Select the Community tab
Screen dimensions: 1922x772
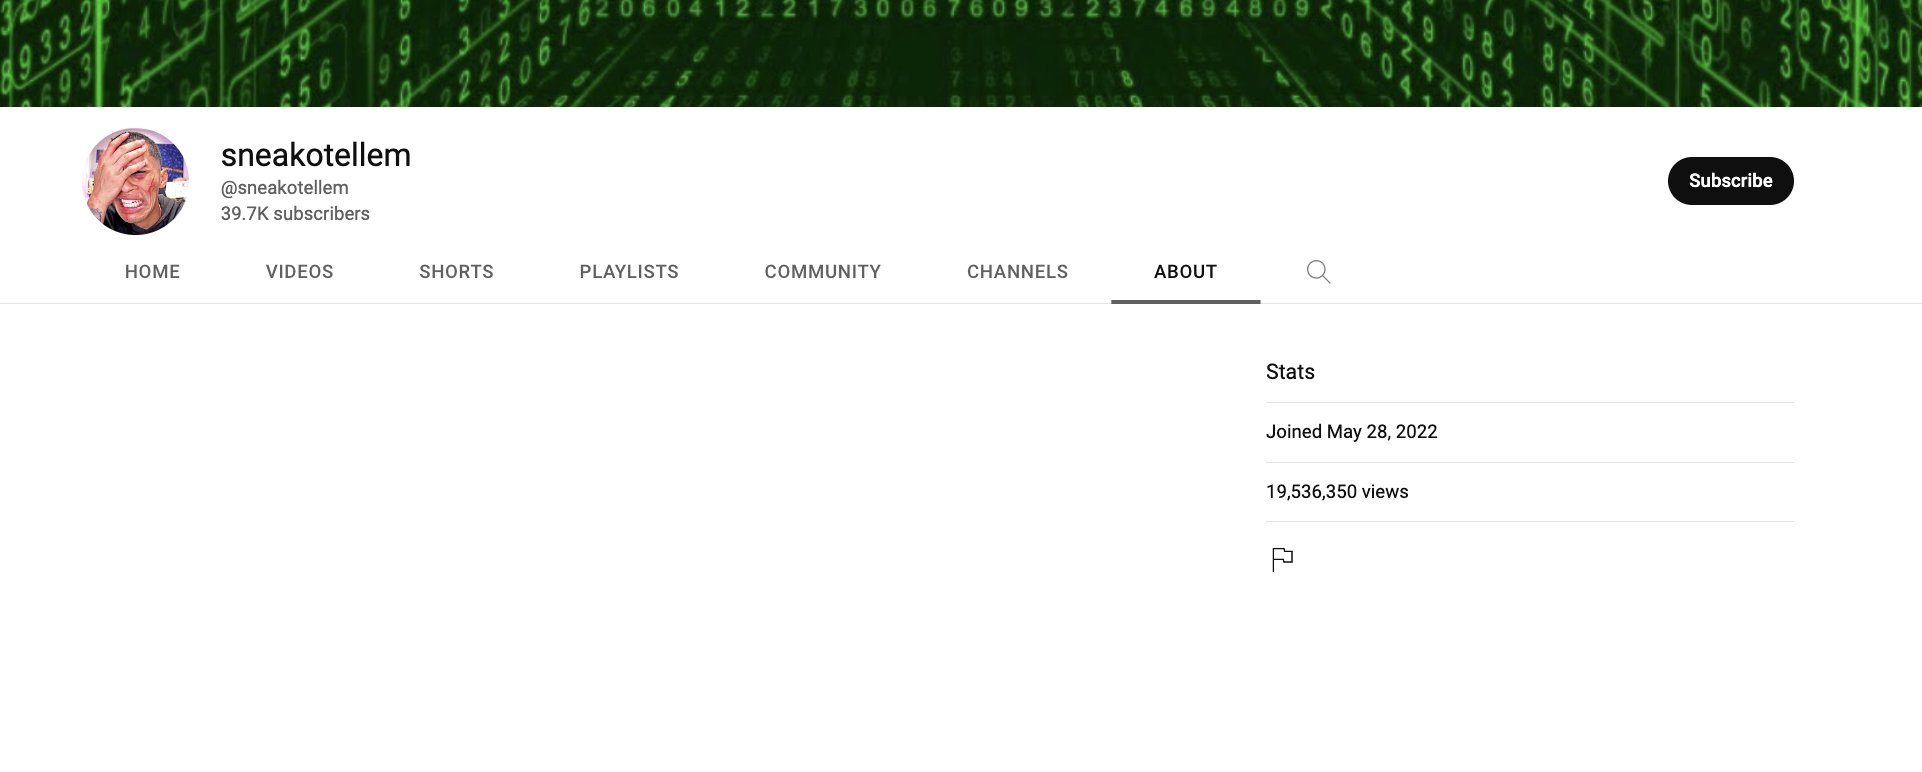pos(822,272)
